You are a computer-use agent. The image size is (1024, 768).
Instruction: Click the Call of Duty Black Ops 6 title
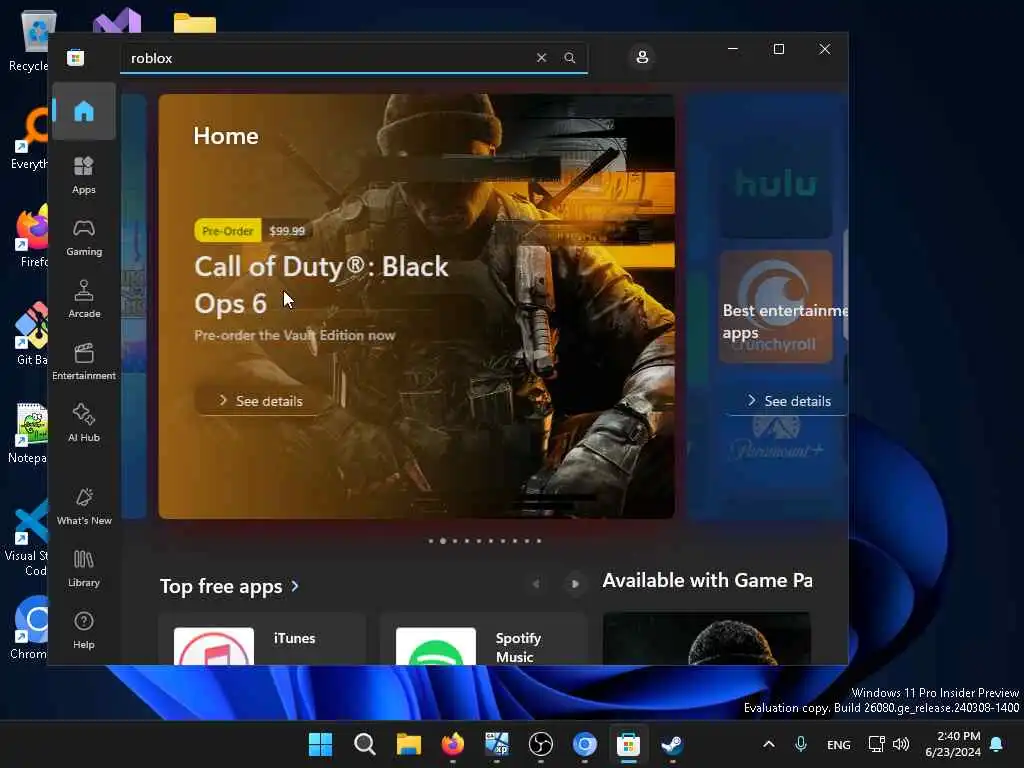coord(321,285)
